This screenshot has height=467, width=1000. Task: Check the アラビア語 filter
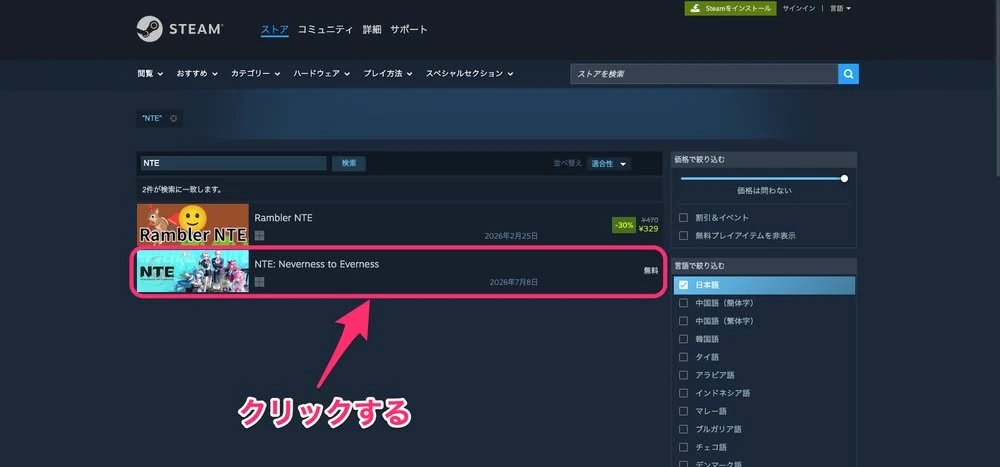point(684,374)
